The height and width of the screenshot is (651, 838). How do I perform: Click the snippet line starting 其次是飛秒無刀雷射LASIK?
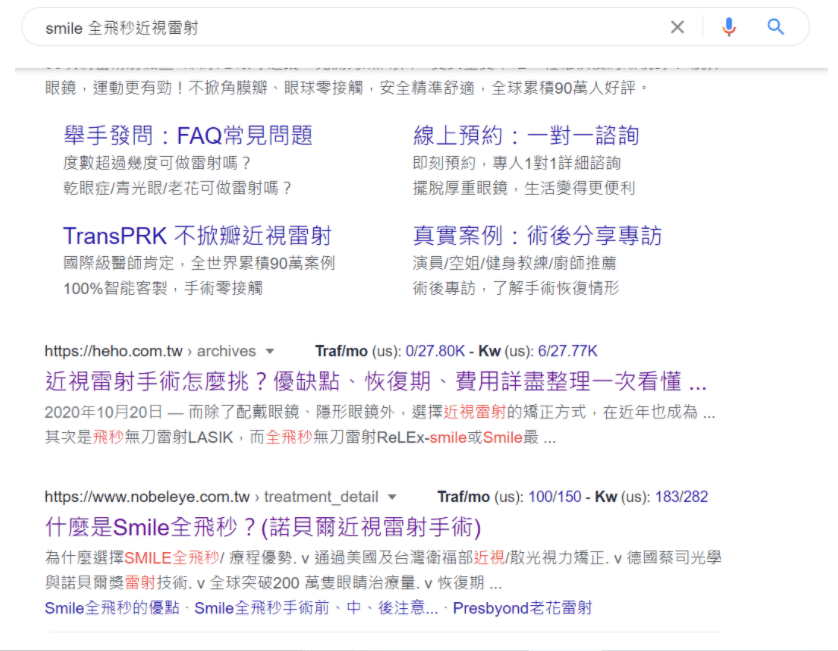click(300, 438)
